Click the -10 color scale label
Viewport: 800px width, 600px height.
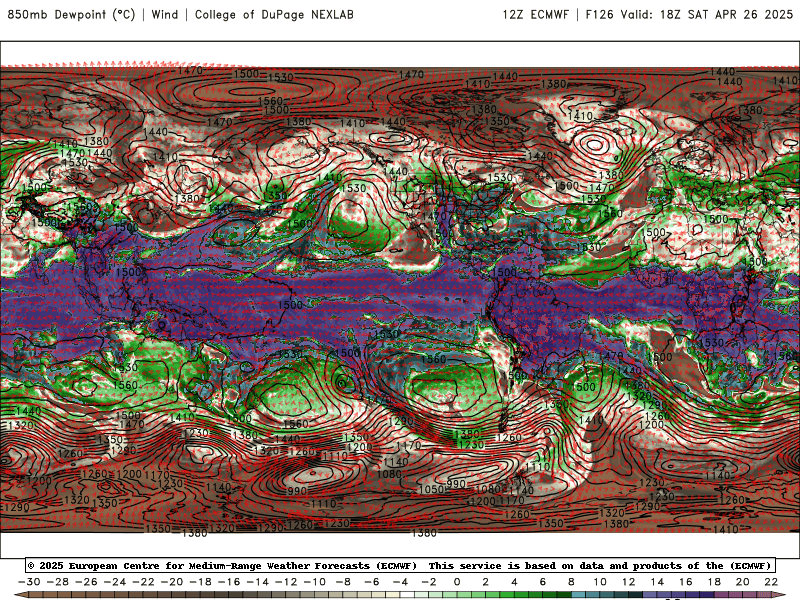point(315,582)
